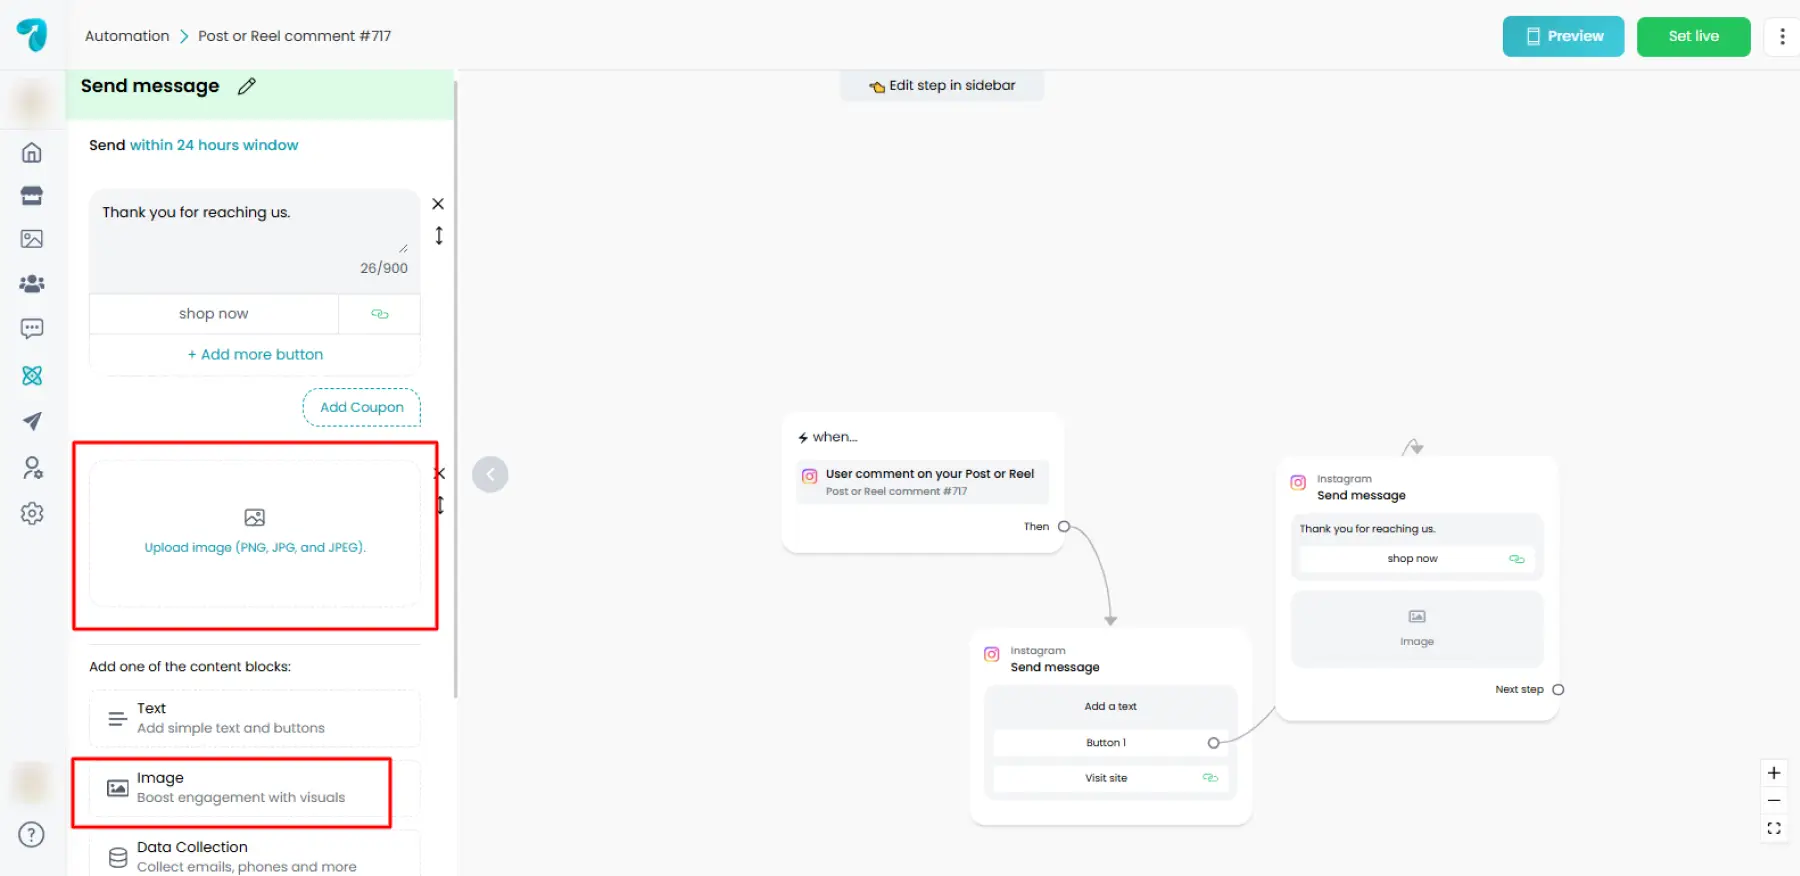Viewport: 1800px width, 876px height.
Task: Click the help question mark icon
Action: [32, 835]
